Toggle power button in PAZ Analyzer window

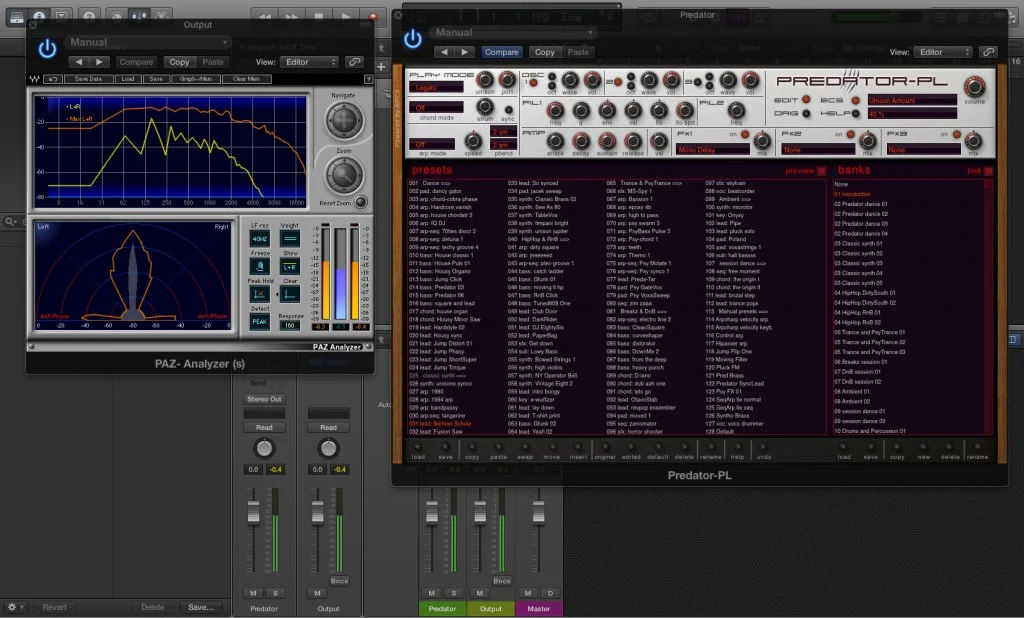click(47, 48)
